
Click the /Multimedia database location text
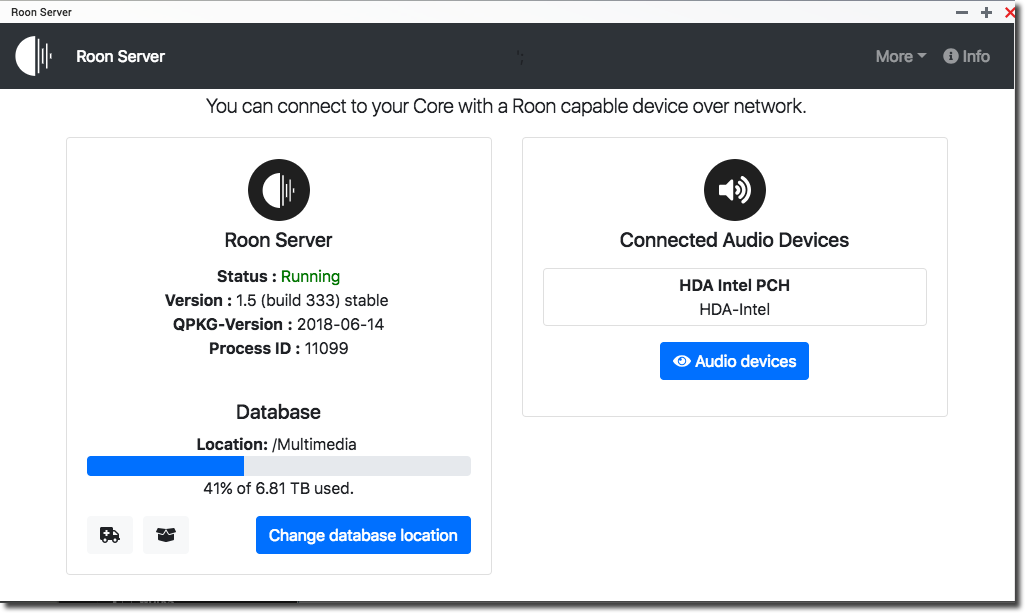tap(314, 444)
